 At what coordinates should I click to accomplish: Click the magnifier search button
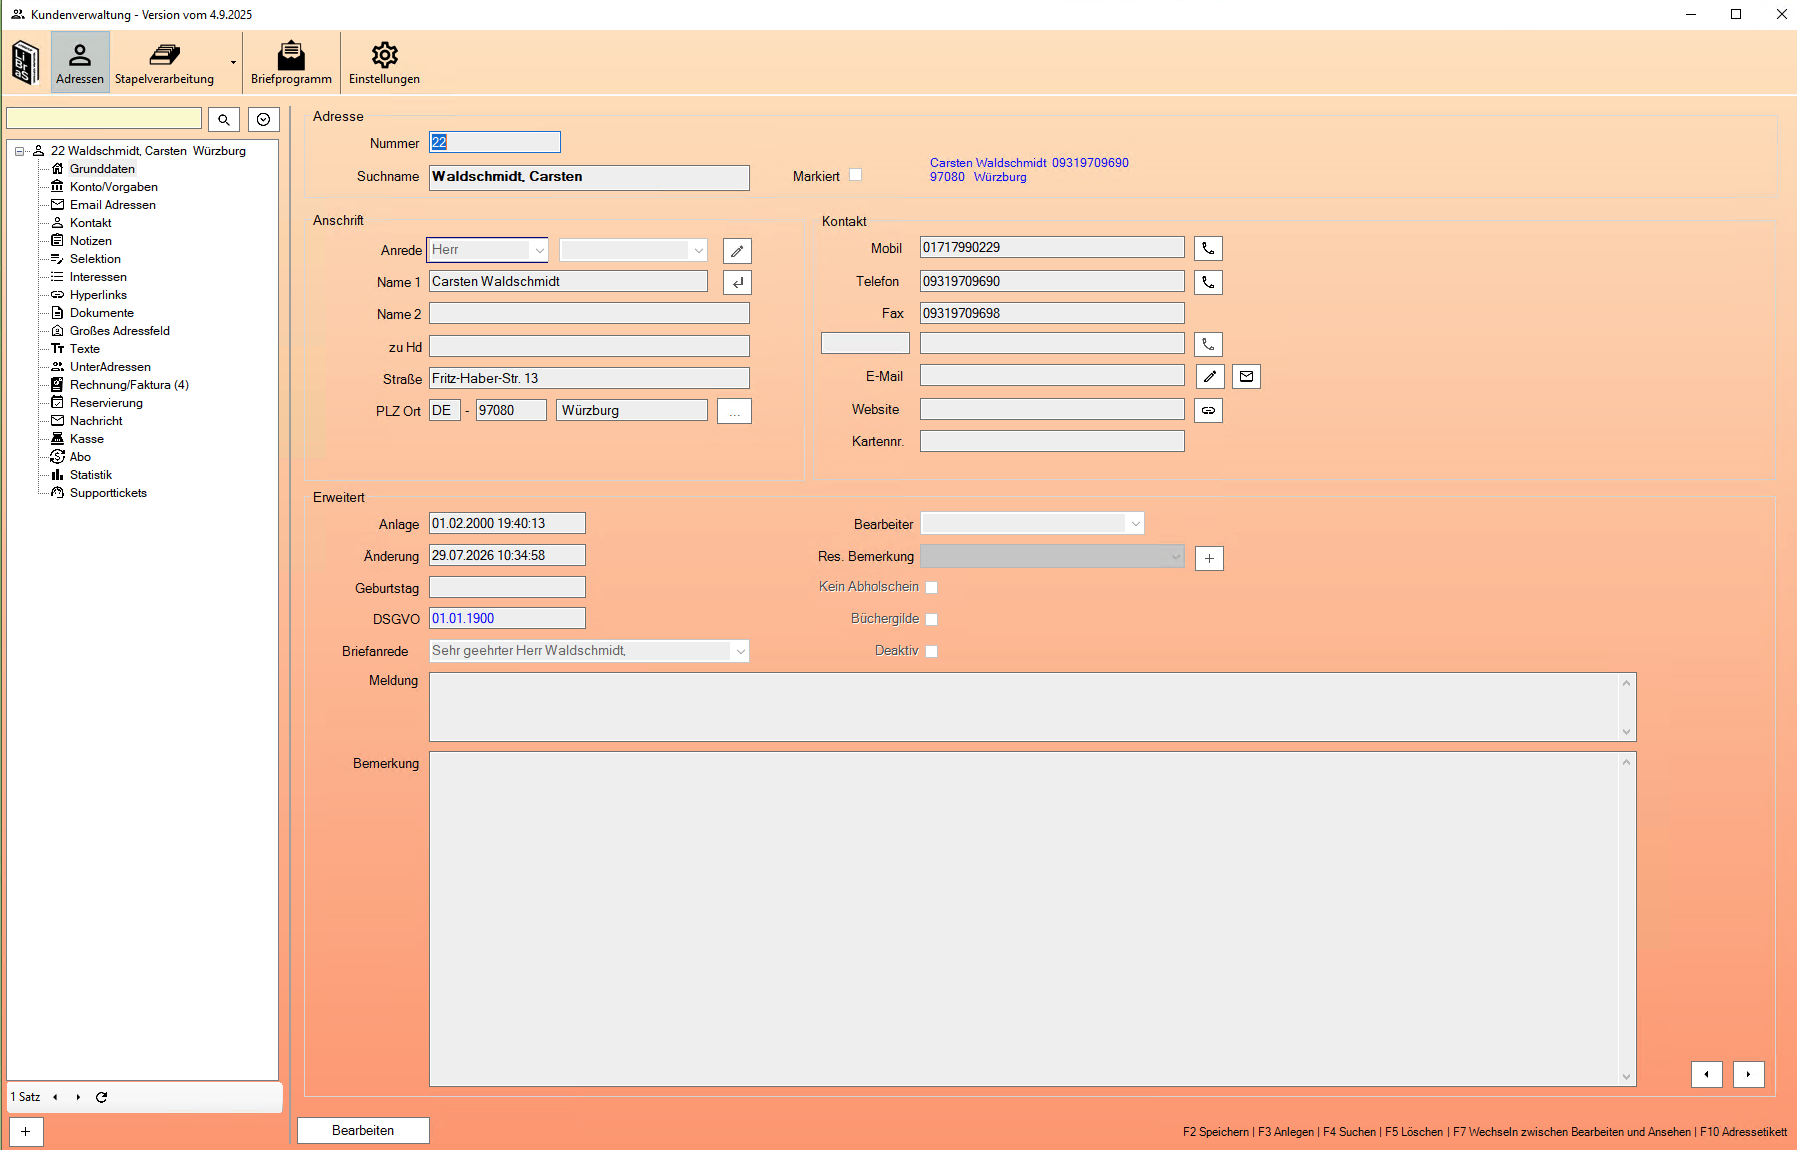[224, 119]
